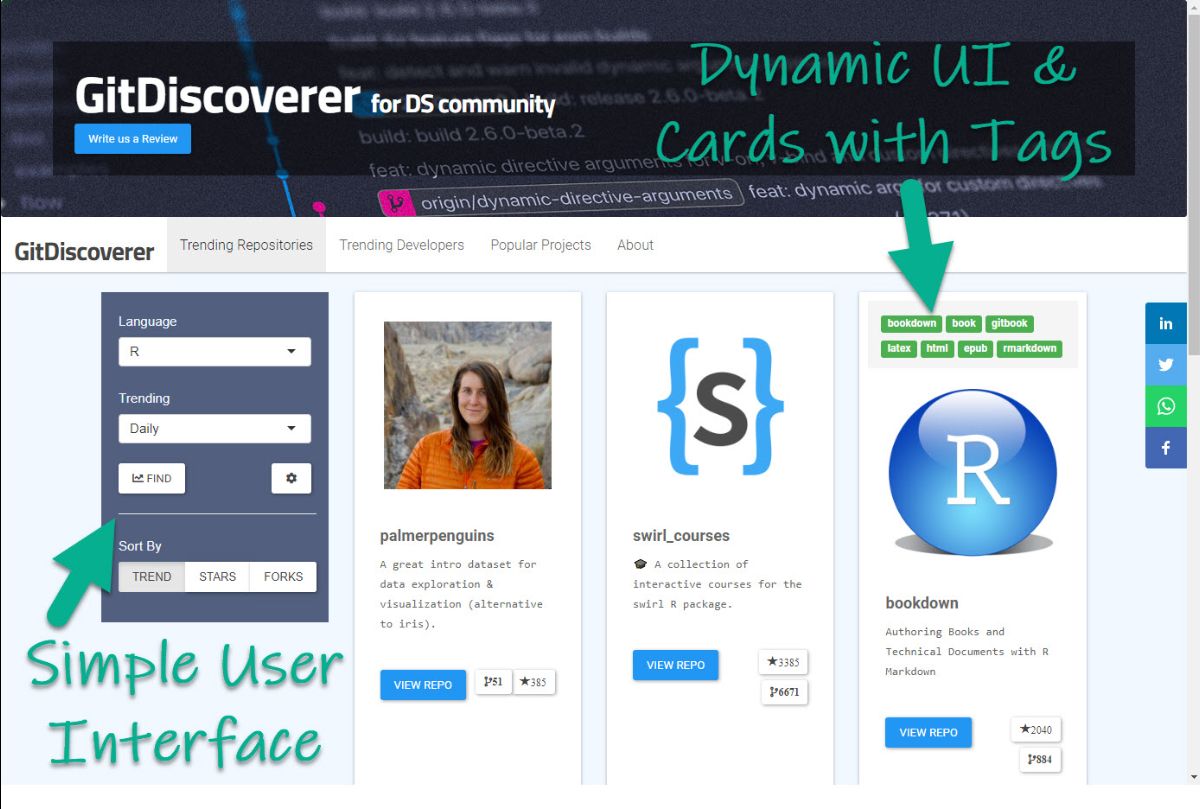Click the swirl_courses card title
1200x809 pixels.
click(681, 535)
